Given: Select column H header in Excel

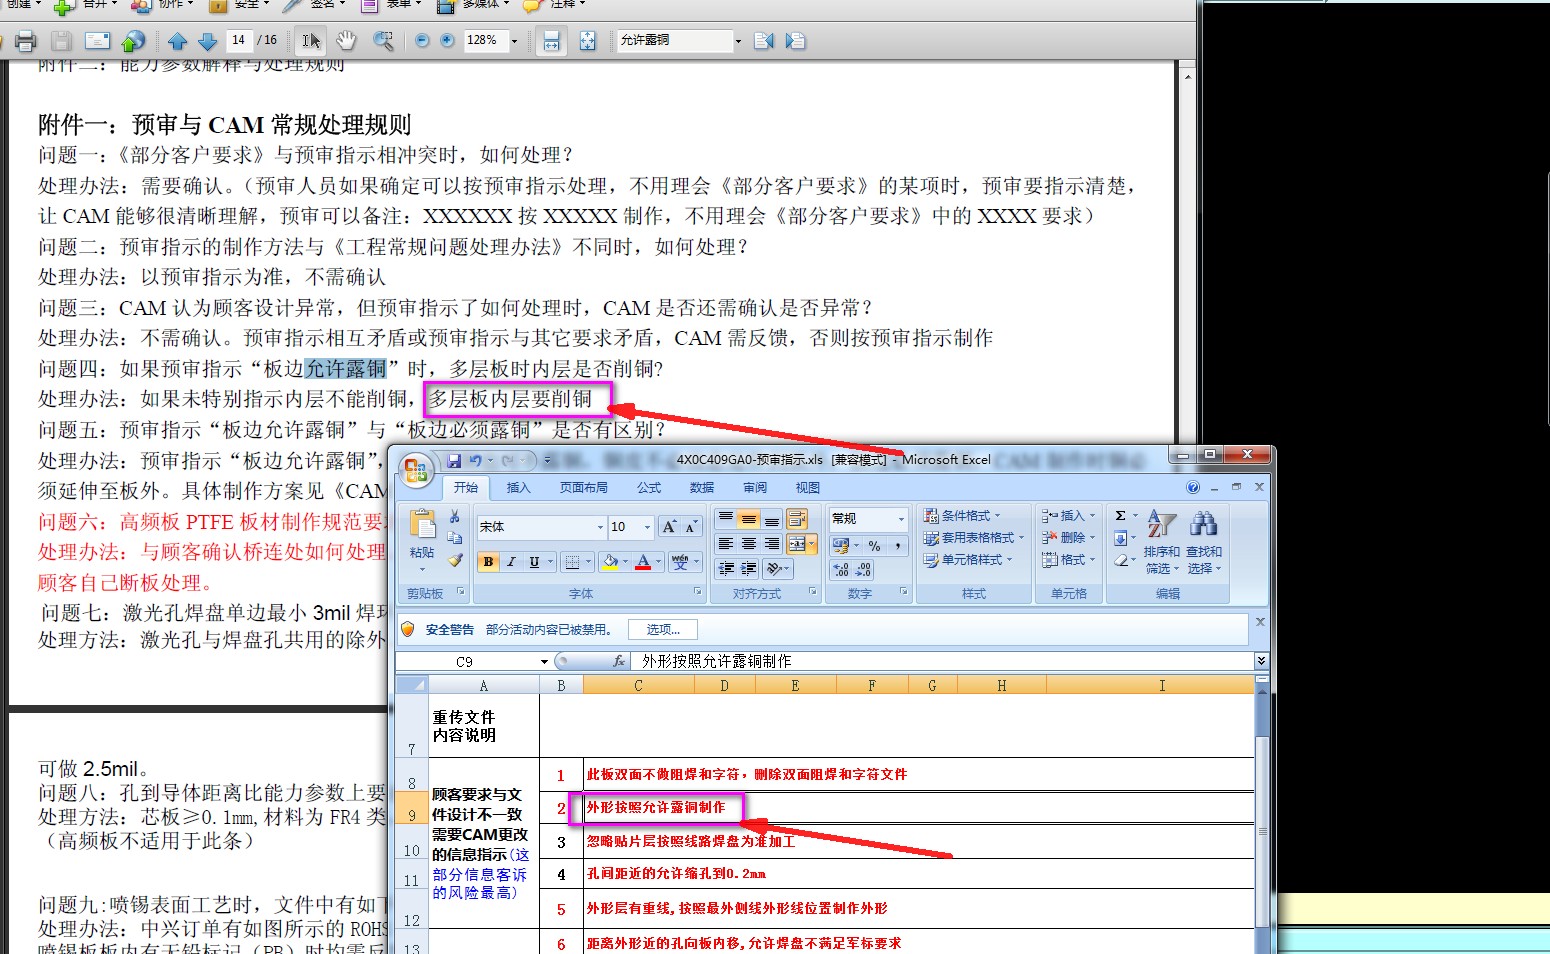Looking at the screenshot, I should pos(1001,686).
